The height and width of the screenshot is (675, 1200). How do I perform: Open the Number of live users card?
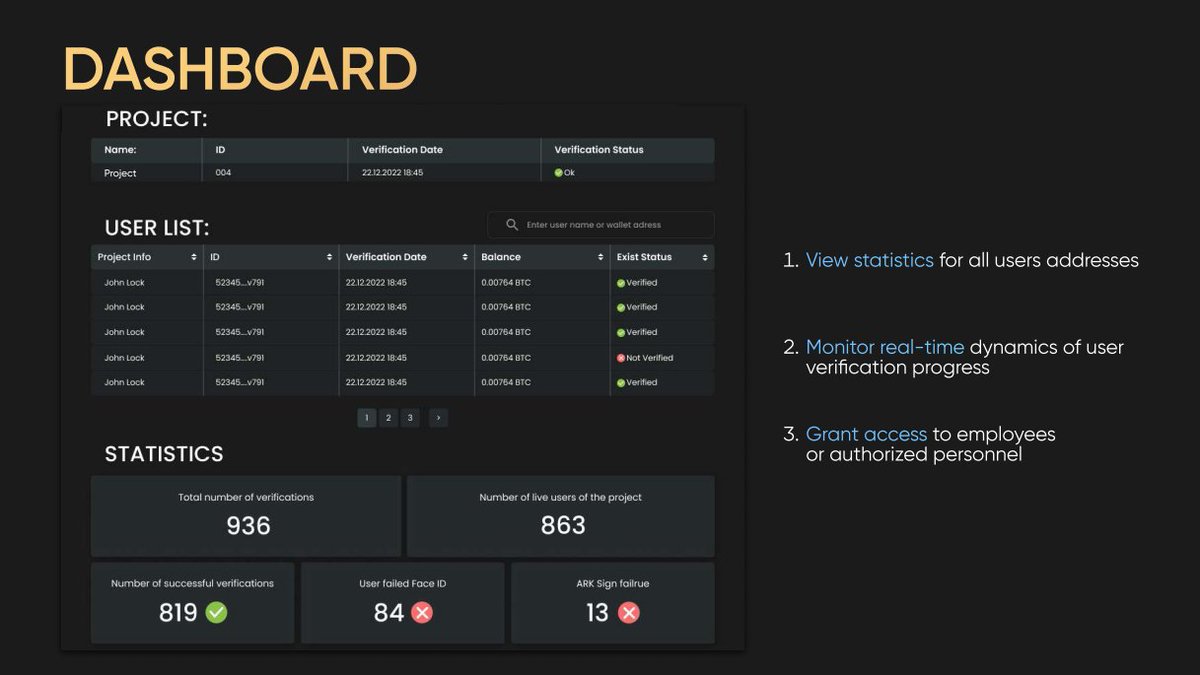pyautogui.click(x=561, y=516)
